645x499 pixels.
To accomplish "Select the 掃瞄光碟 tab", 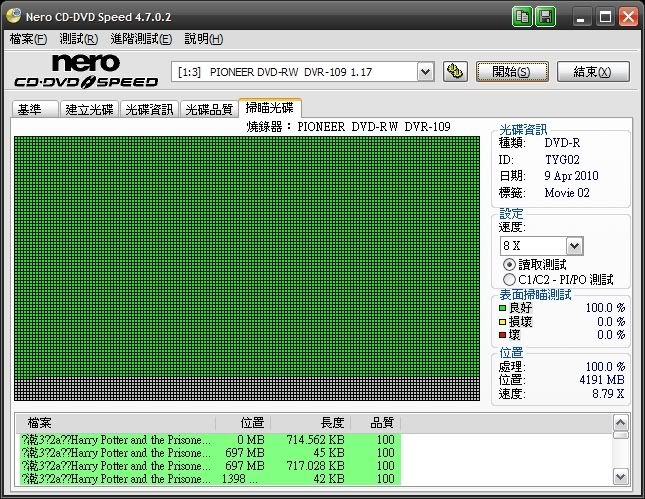I will point(270,108).
